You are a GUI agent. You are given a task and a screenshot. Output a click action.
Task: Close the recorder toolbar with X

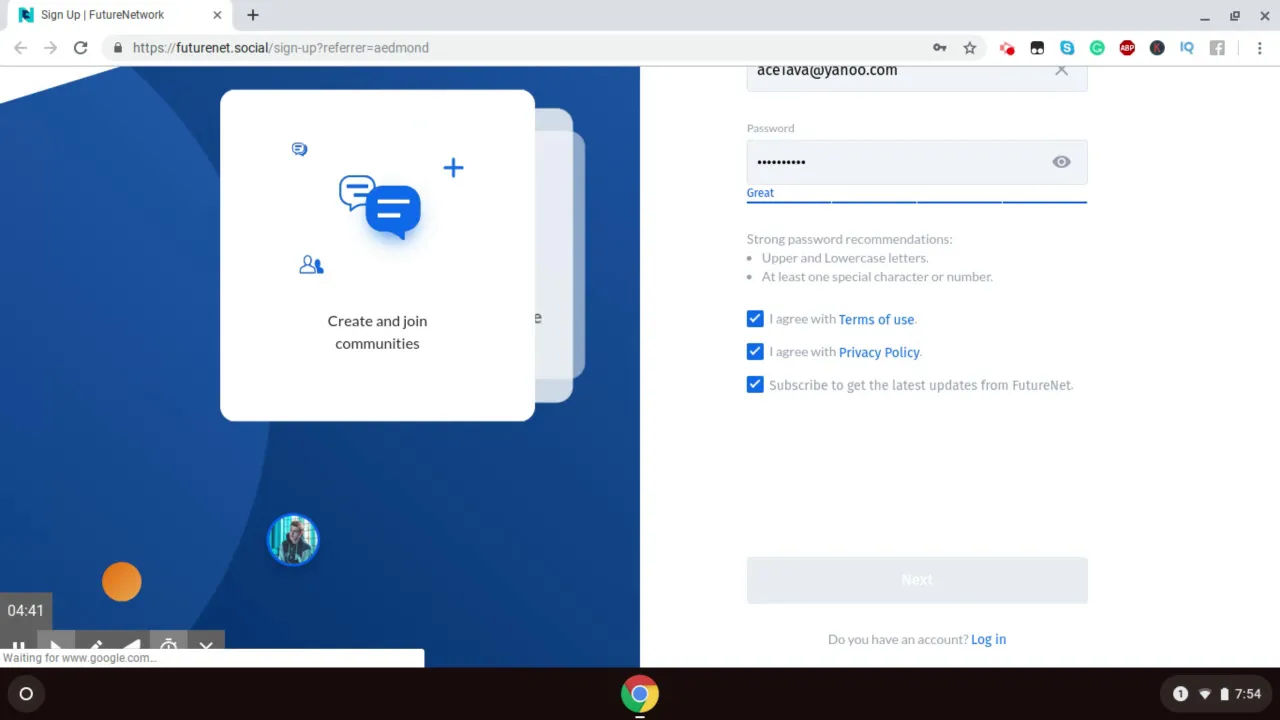click(206, 646)
